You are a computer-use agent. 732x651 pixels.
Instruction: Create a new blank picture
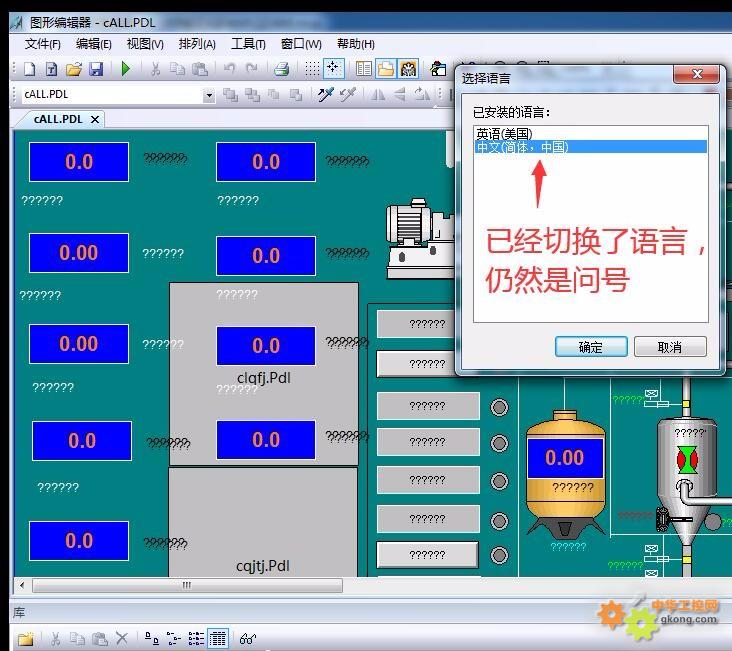coord(30,69)
